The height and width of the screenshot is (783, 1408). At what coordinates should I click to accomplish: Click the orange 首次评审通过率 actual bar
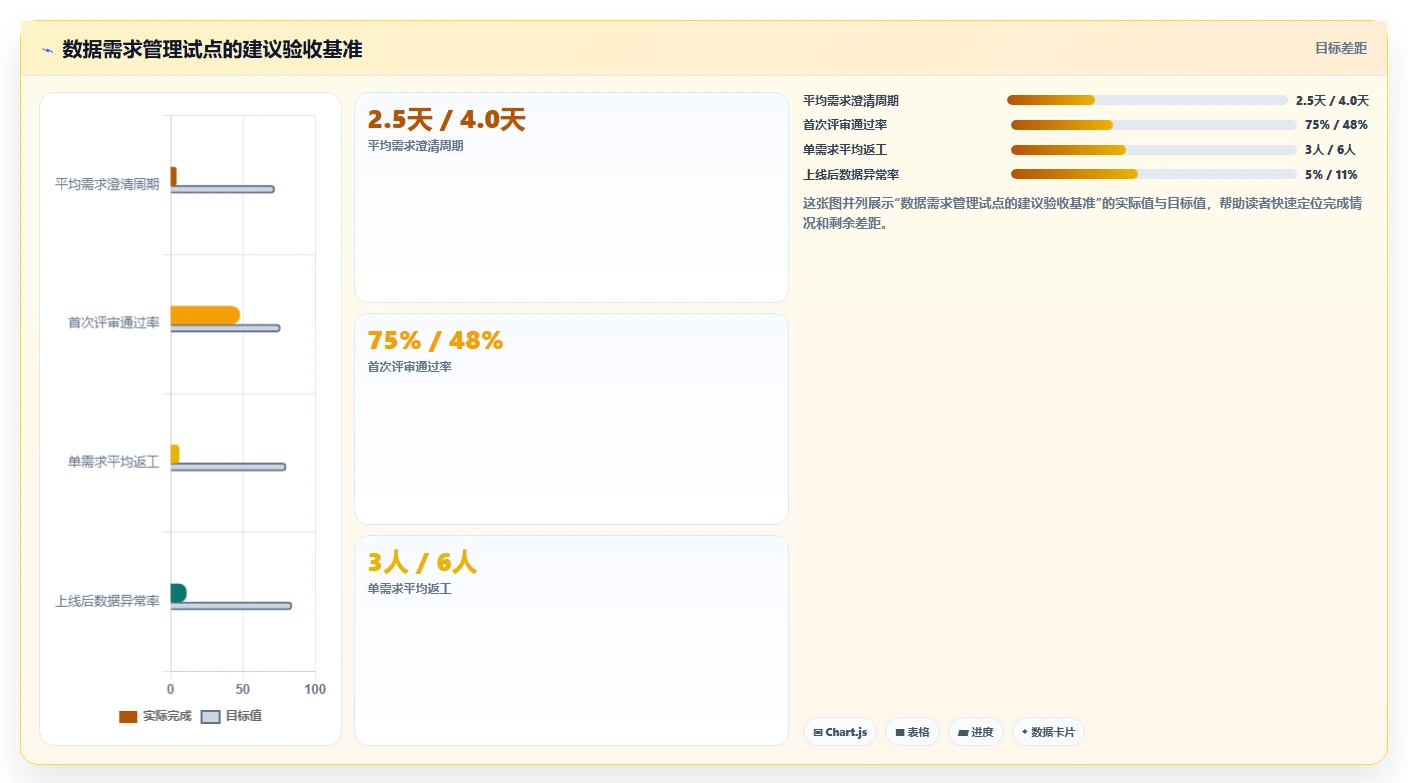(x=205, y=315)
